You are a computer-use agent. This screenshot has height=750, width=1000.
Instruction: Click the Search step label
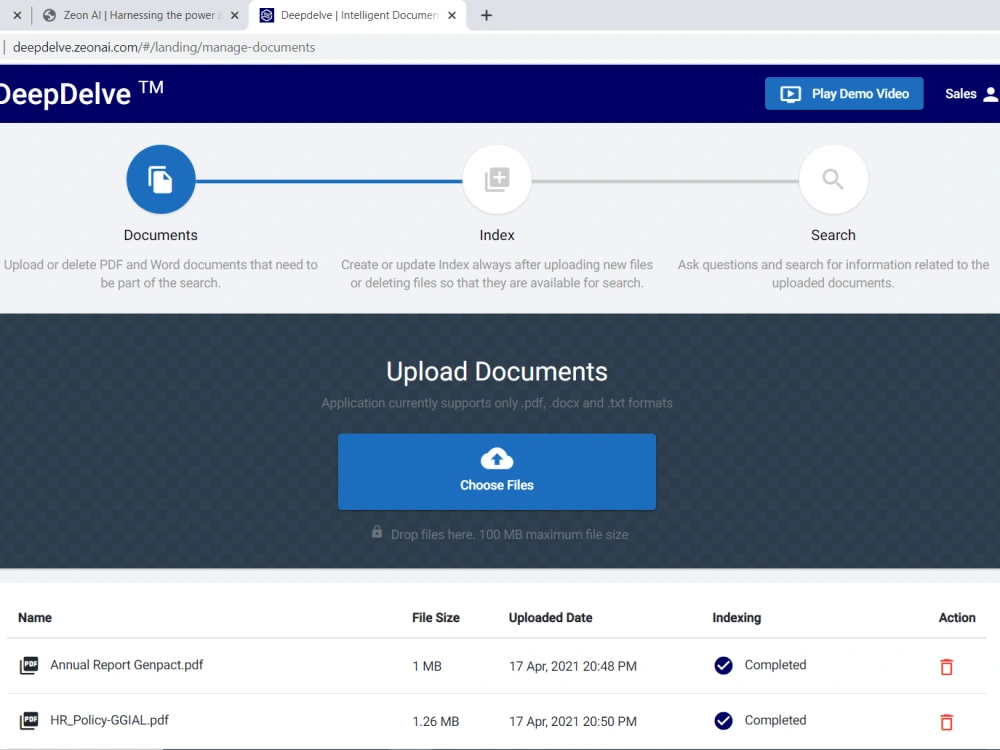click(833, 235)
